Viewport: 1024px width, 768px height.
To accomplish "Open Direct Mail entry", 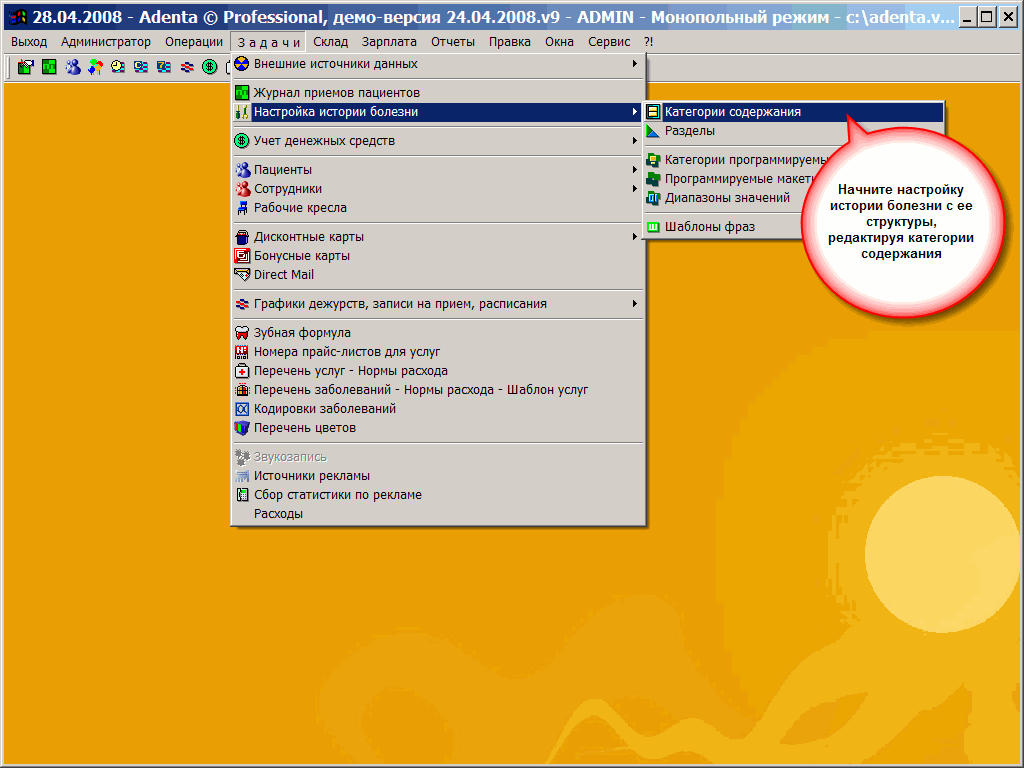I will [283, 275].
